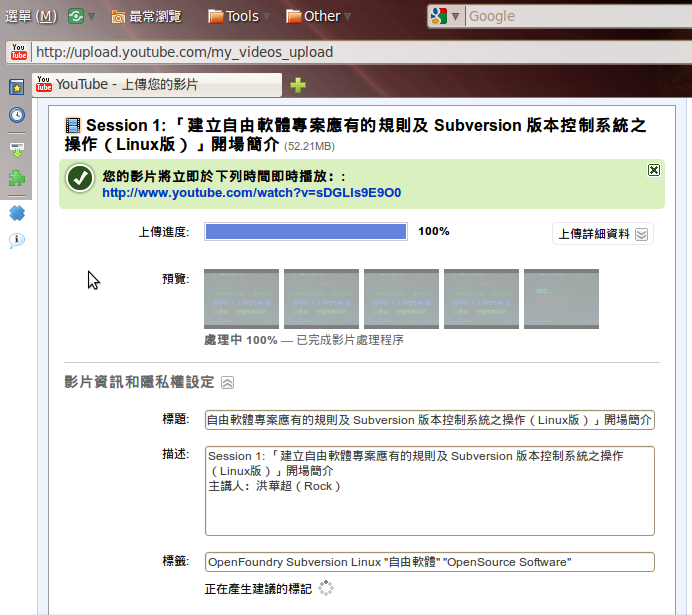692x615 pixels.
Task: Expand 上傳詳細資料 button
Action: [x=603, y=234]
